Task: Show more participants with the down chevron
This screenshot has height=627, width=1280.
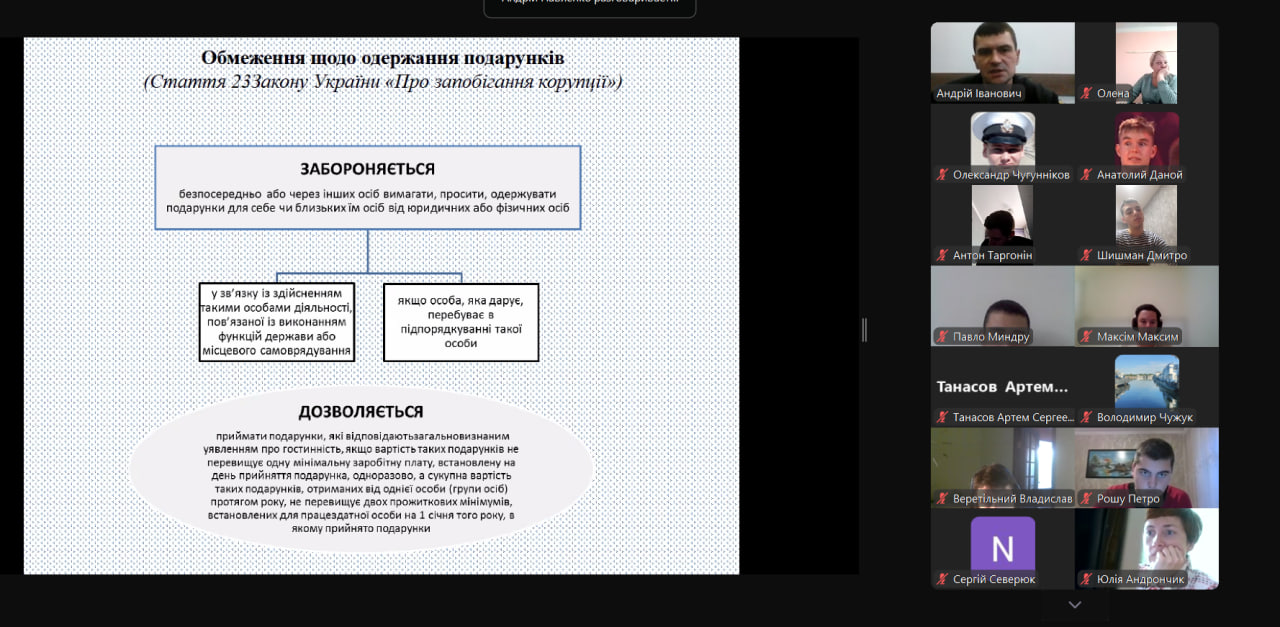Action: (x=1075, y=605)
